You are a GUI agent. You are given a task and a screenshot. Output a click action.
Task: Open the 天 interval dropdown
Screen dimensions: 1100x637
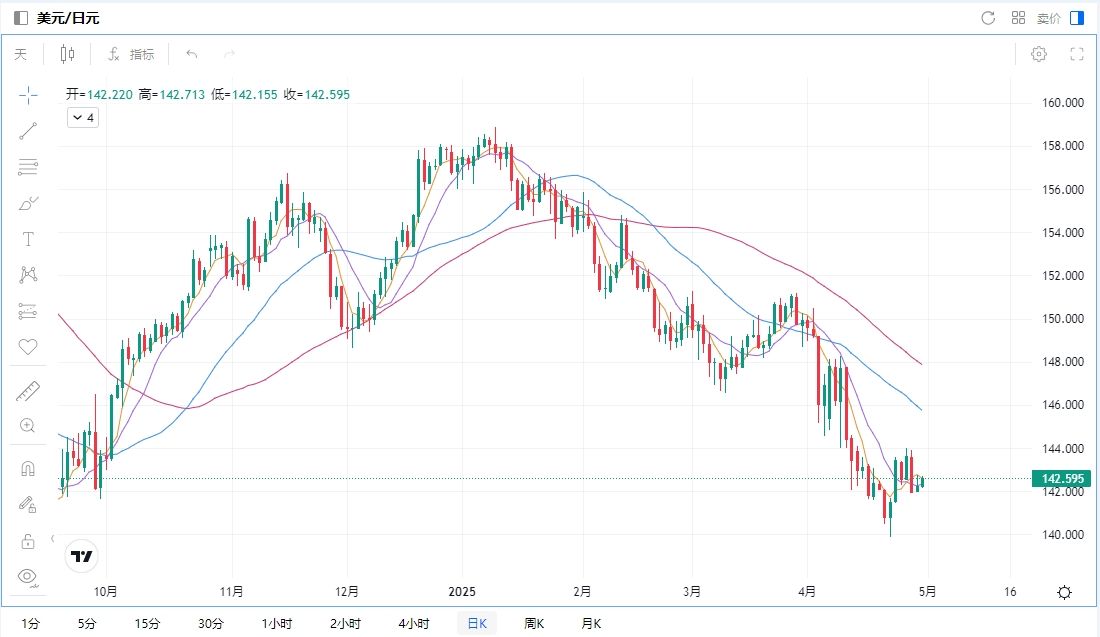21,54
